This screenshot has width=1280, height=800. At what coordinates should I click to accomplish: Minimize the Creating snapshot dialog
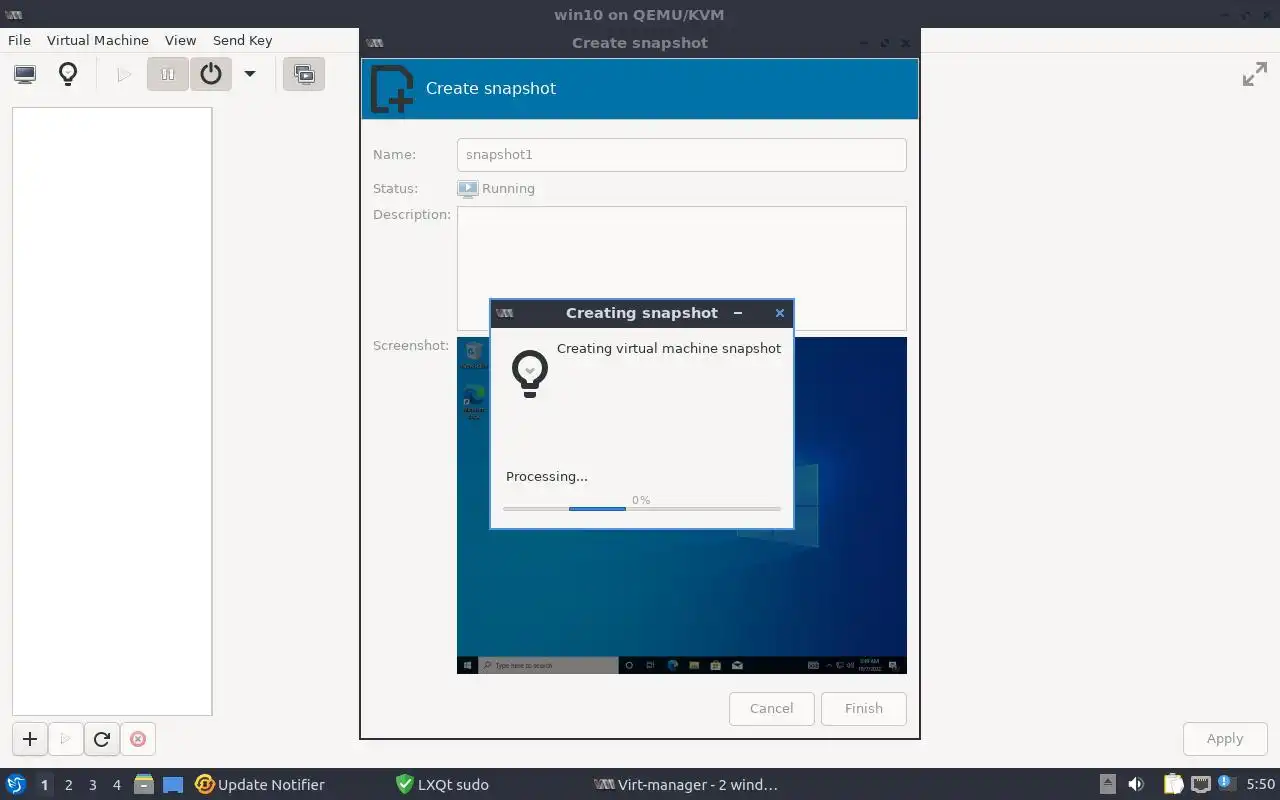pyautogui.click(x=738, y=313)
